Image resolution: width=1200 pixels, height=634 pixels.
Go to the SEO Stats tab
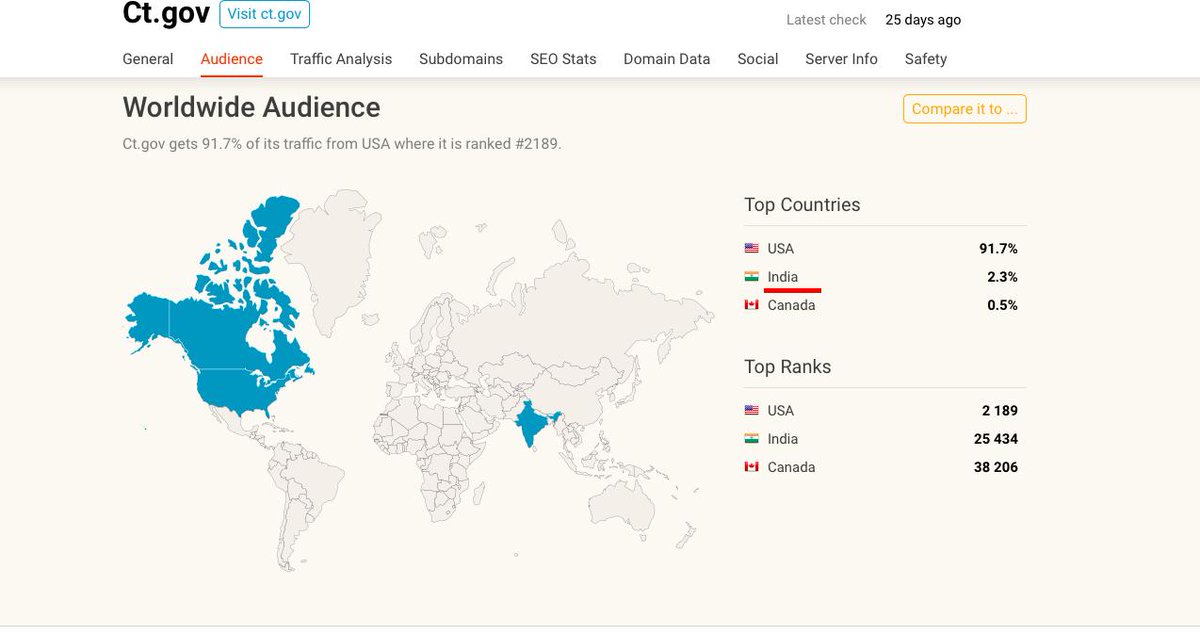click(563, 59)
